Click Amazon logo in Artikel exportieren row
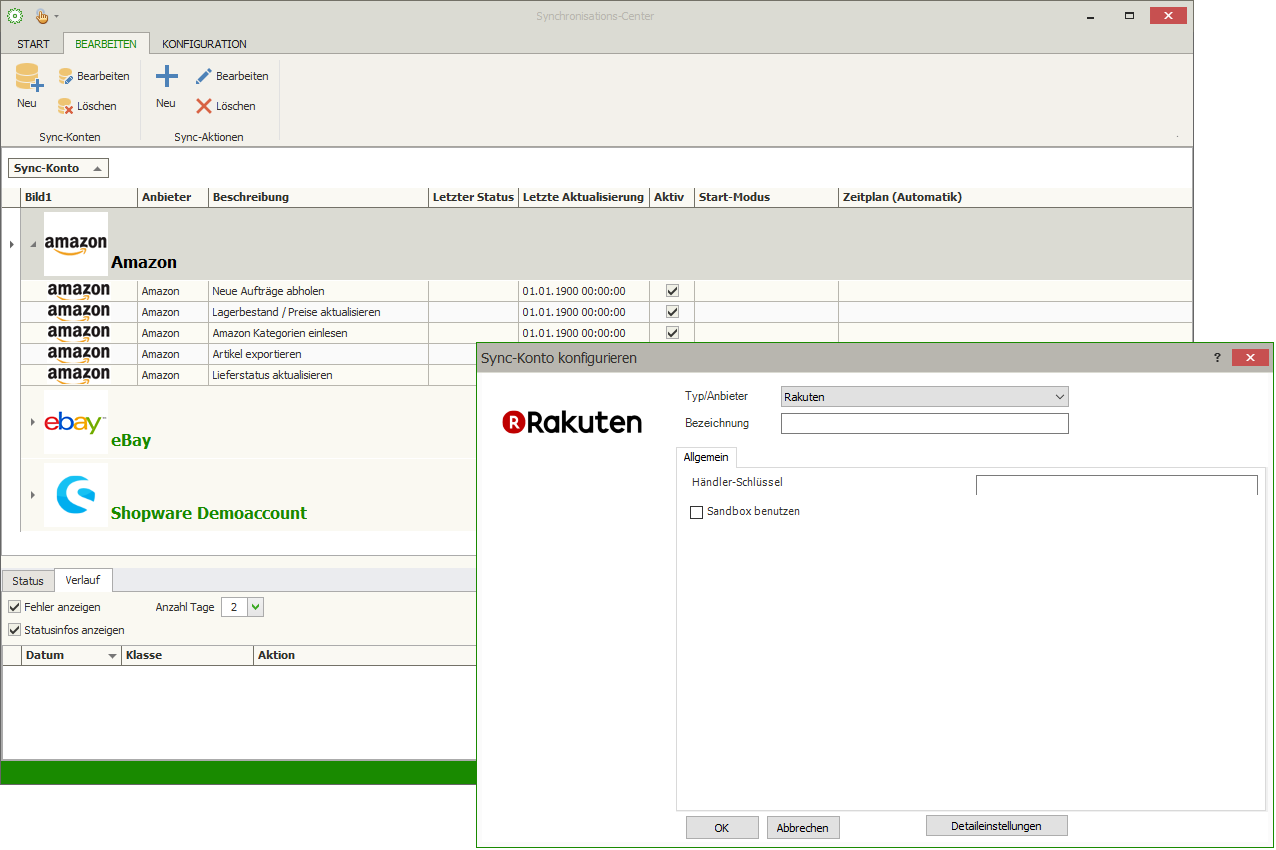 79,354
